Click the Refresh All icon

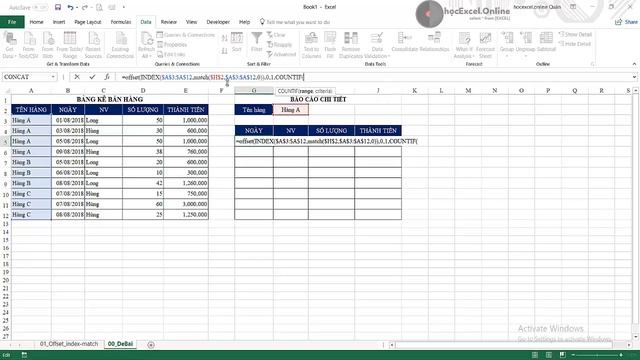coord(146,45)
